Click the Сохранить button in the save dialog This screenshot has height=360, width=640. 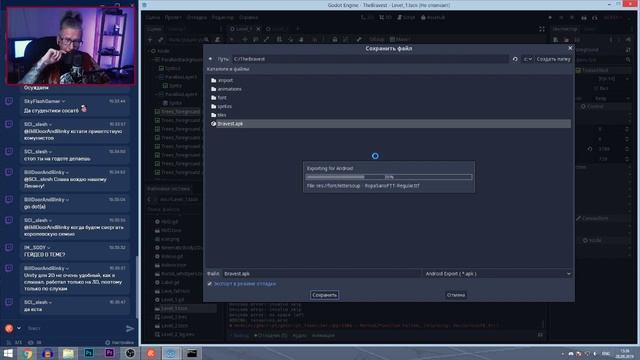click(x=324, y=295)
